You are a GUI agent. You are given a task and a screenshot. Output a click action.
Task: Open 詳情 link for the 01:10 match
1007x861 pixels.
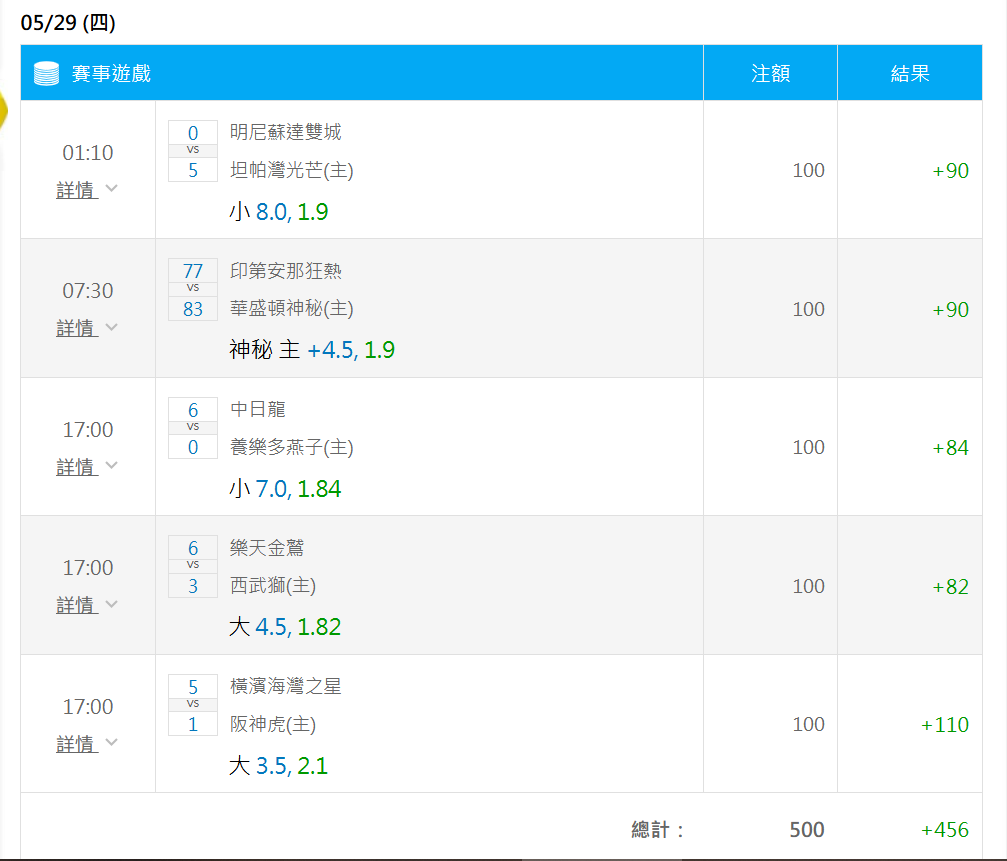coord(77,190)
